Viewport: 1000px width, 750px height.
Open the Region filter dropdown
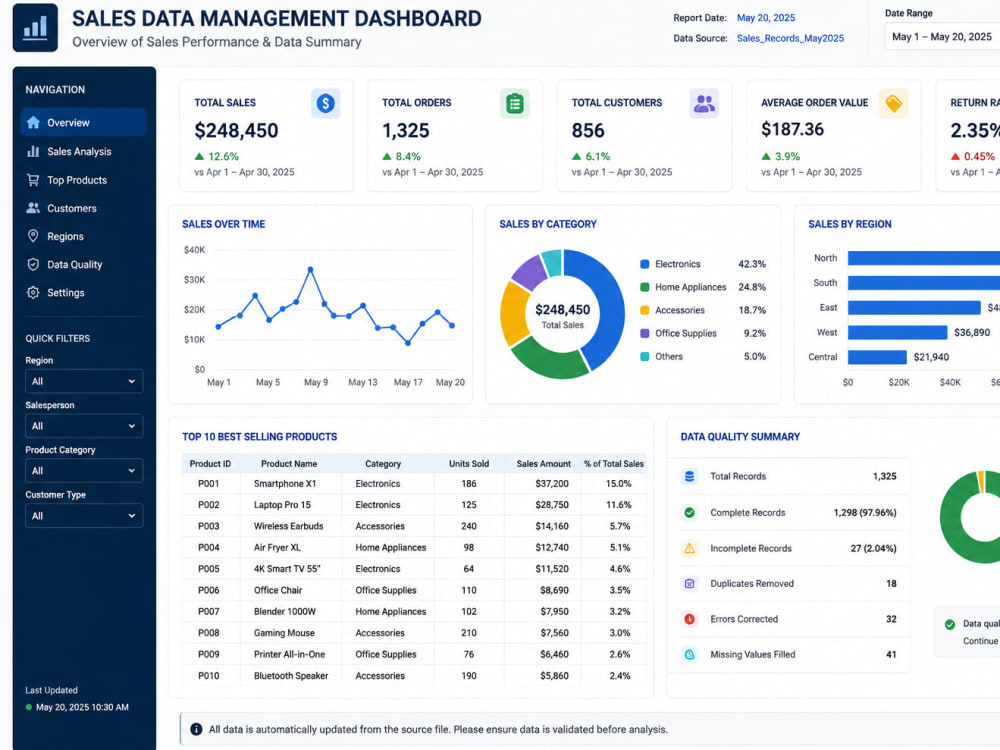pyautogui.click(x=84, y=381)
